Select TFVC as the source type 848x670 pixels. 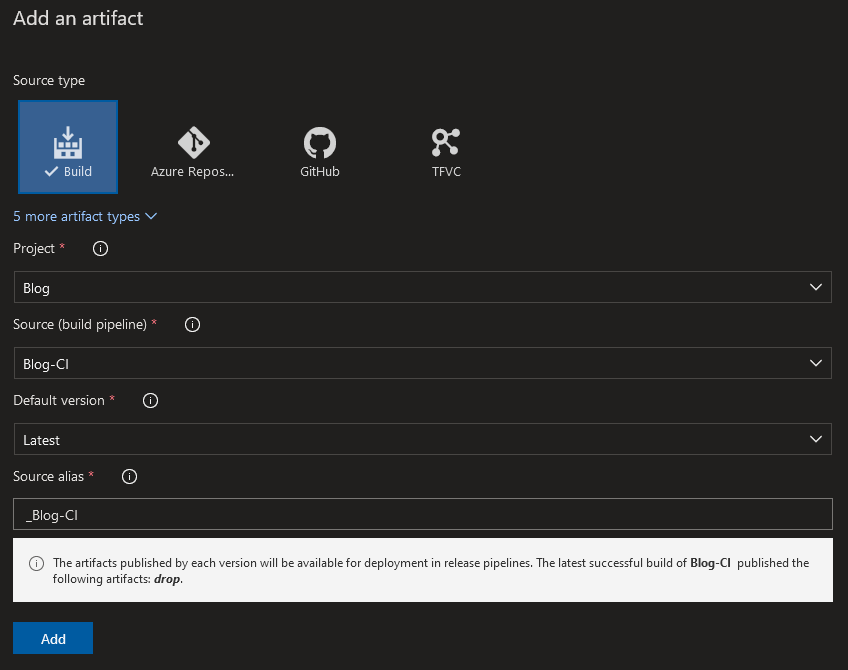(x=445, y=150)
